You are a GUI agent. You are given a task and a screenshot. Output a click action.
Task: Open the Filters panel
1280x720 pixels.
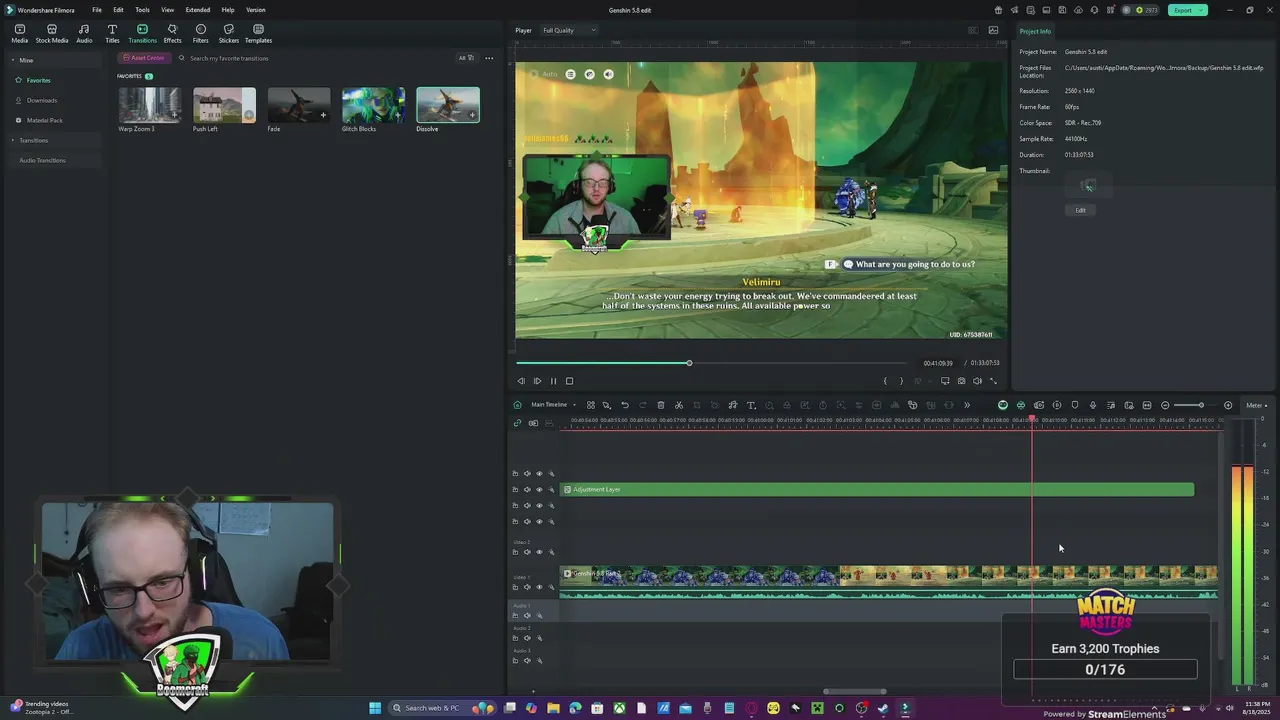click(200, 33)
